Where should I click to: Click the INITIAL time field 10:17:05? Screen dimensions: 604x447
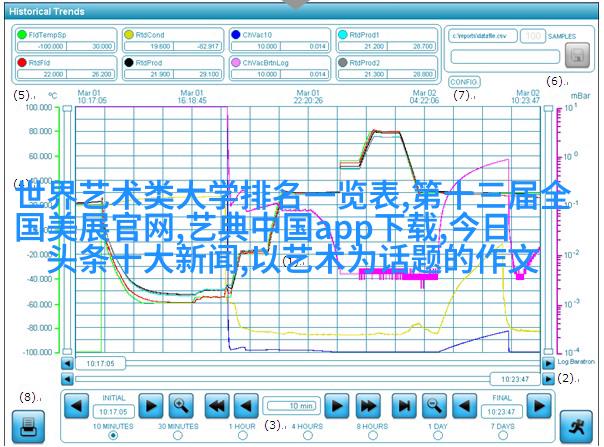click(113, 412)
